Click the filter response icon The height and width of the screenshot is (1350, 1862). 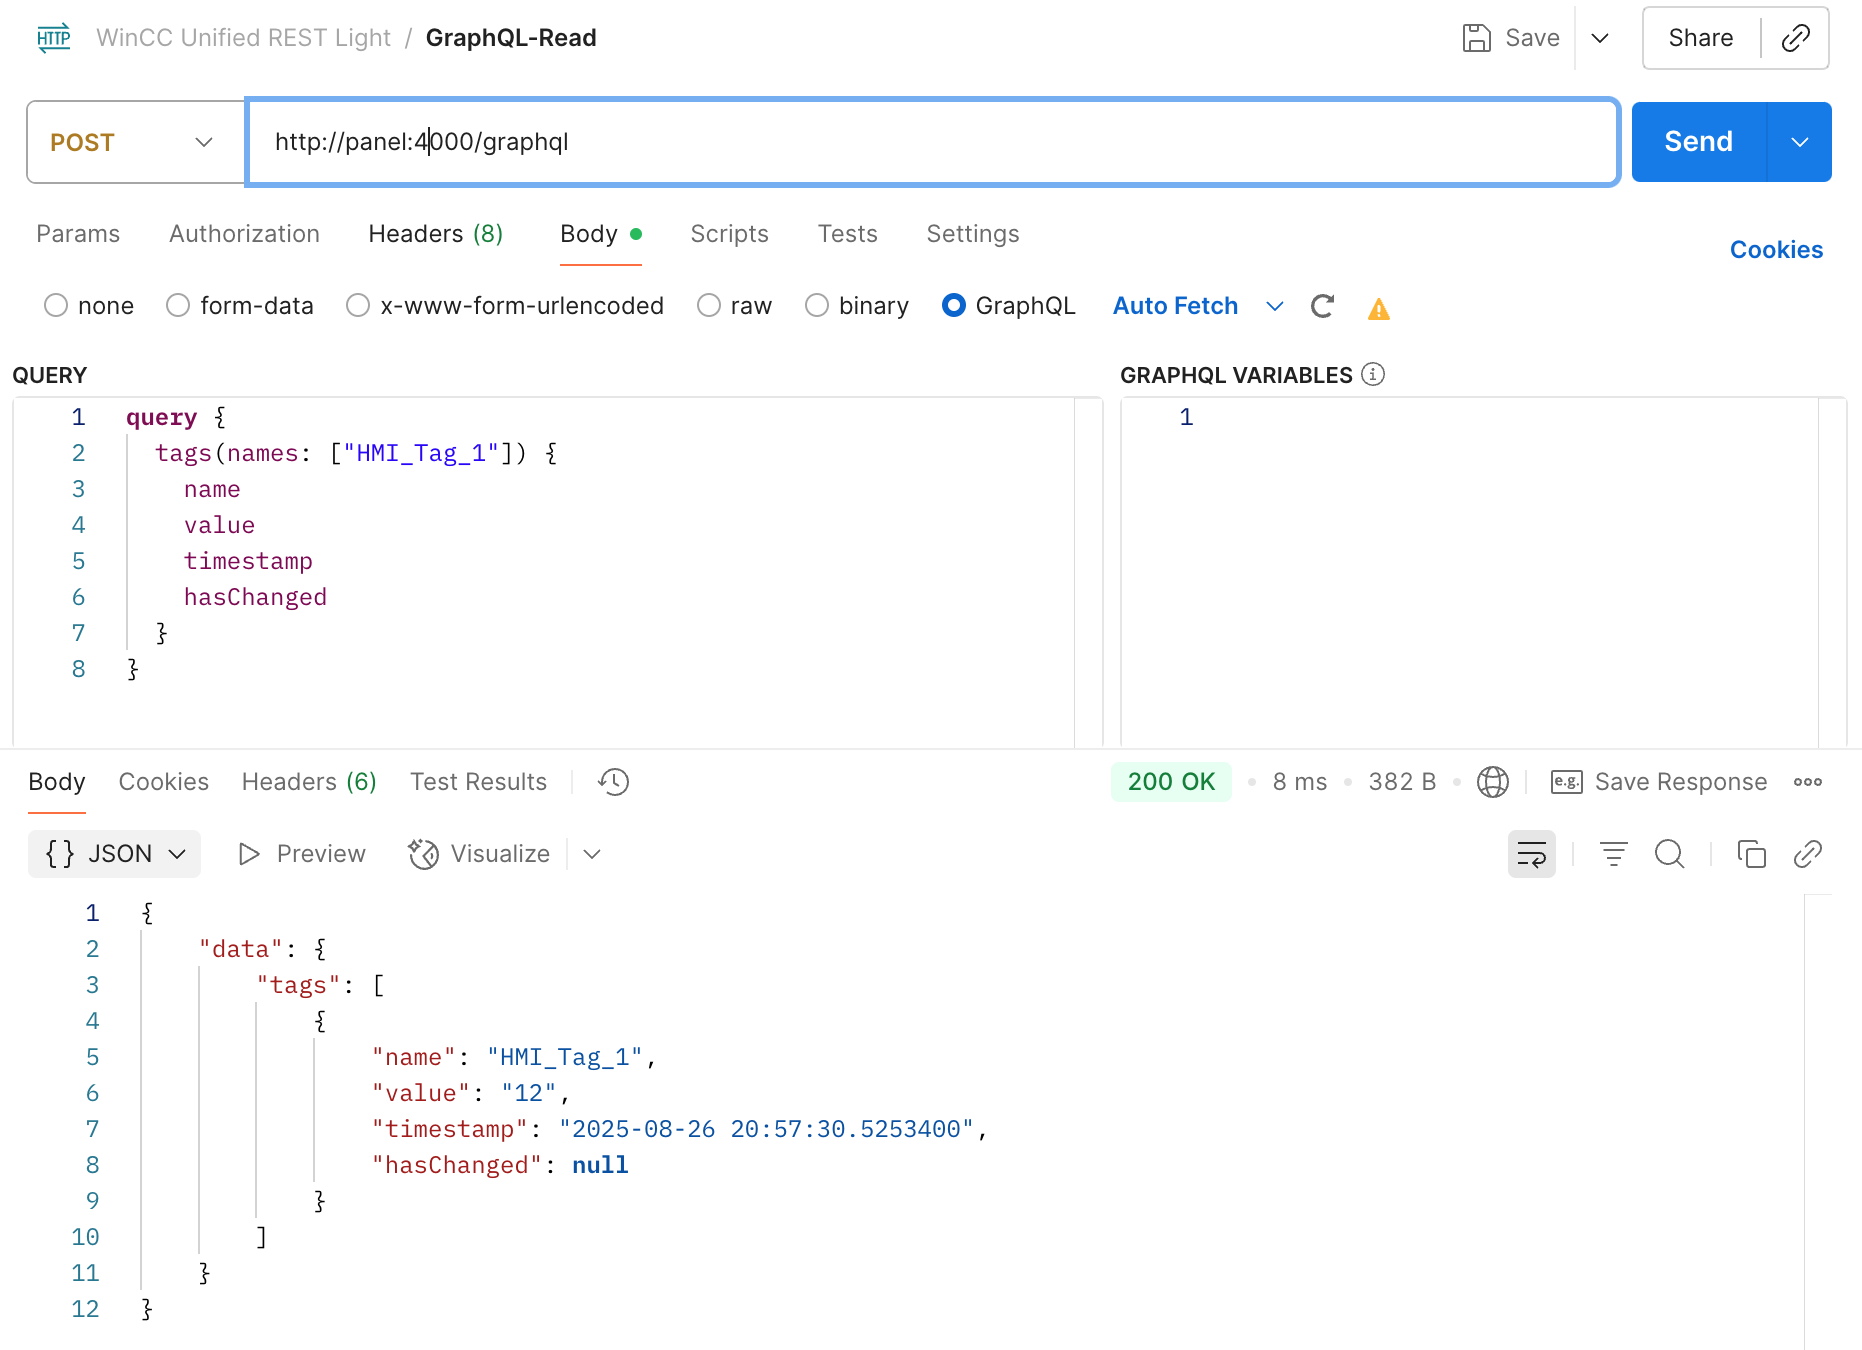pyautogui.click(x=1613, y=854)
